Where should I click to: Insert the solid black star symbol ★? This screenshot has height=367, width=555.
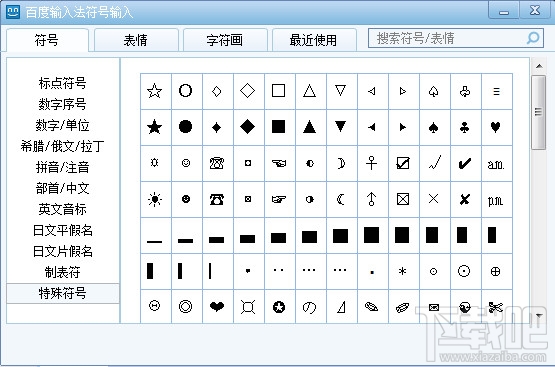click(x=155, y=127)
